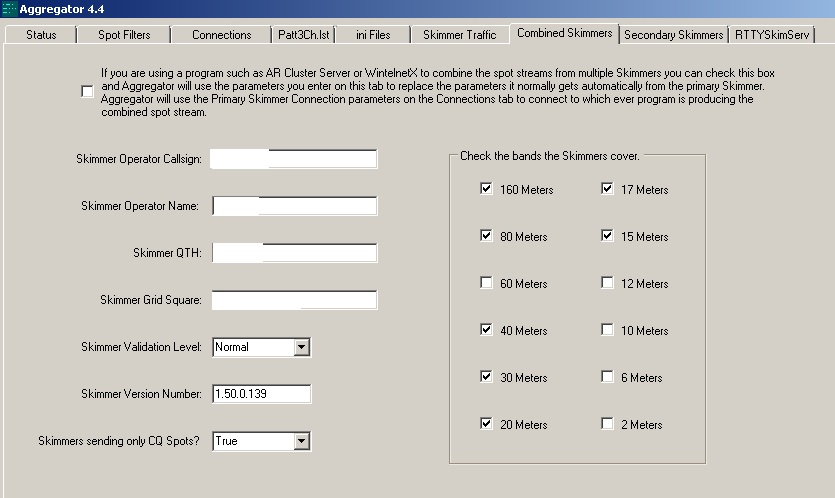Enable the 10 Meters band checkbox
Viewport: 835px width, 498px height.
pos(608,330)
